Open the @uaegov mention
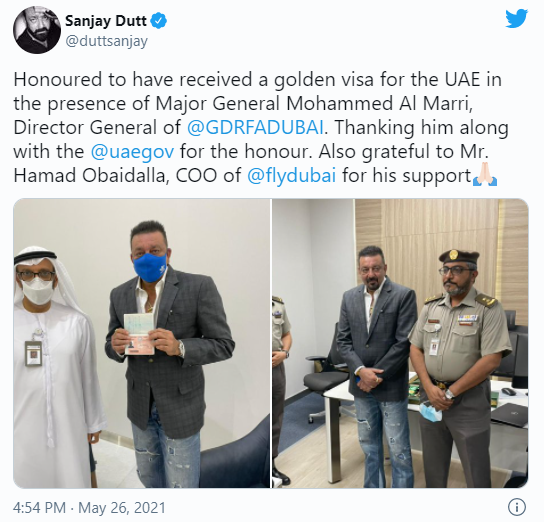The height and width of the screenshot is (522, 544). pyautogui.click(x=132, y=152)
